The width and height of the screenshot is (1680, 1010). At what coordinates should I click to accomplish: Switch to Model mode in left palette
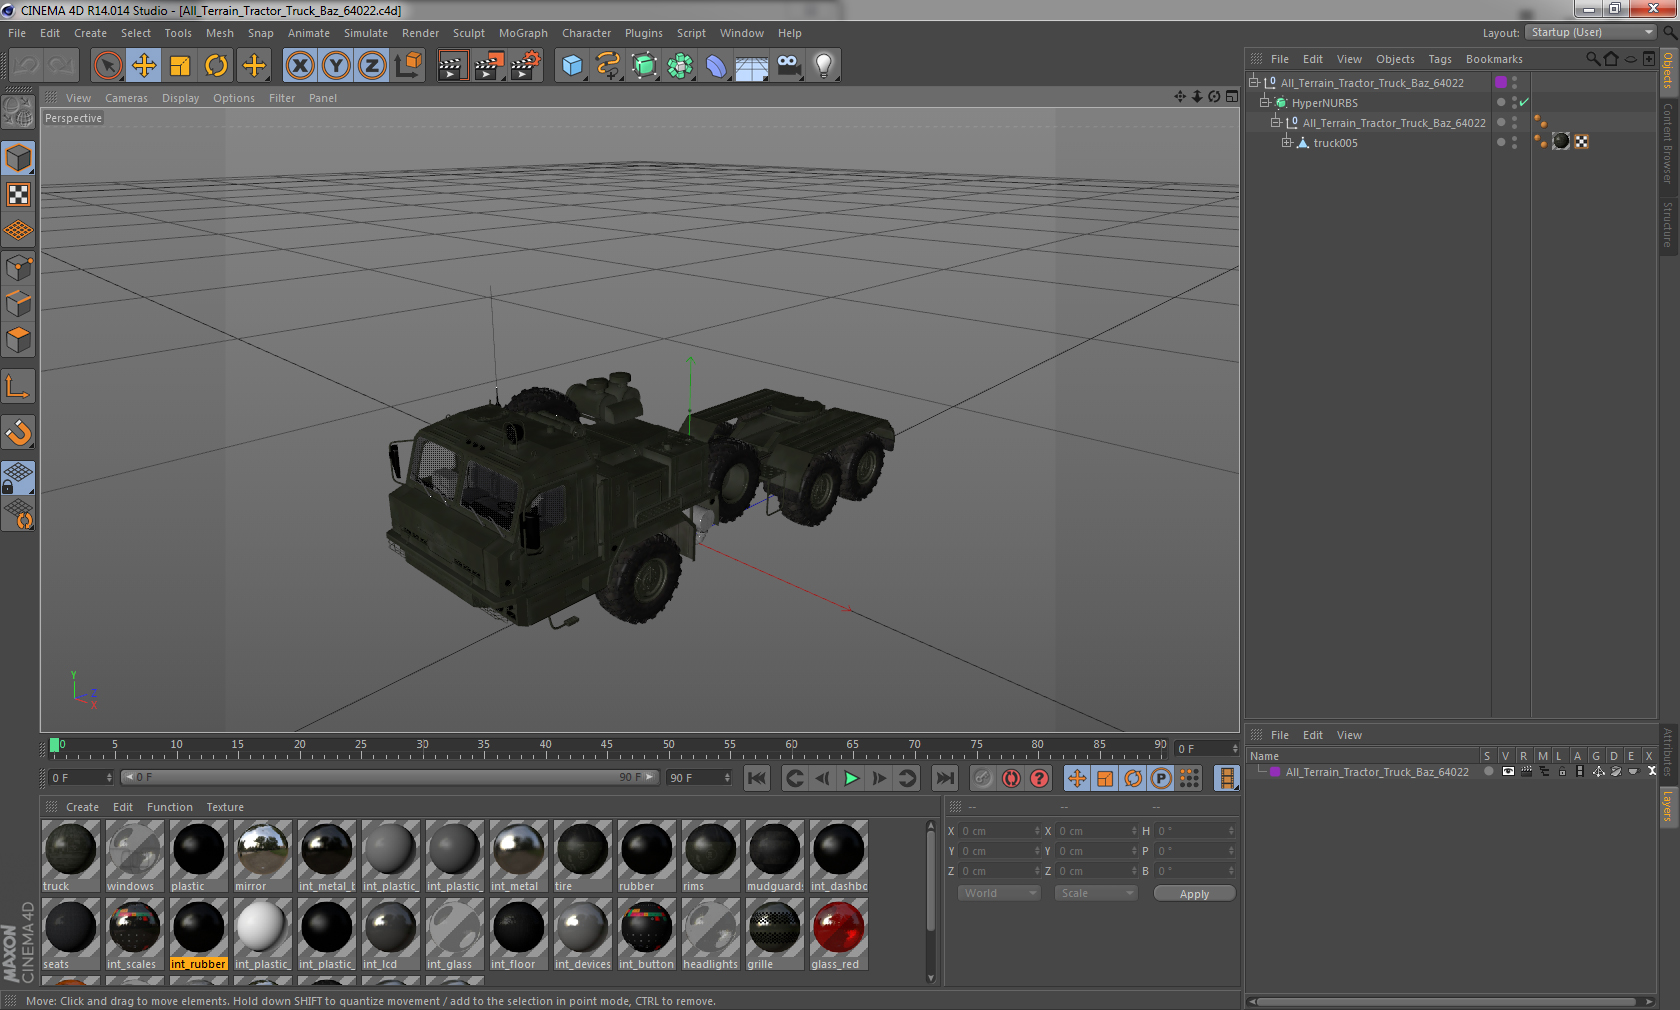click(x=18, y=158)
